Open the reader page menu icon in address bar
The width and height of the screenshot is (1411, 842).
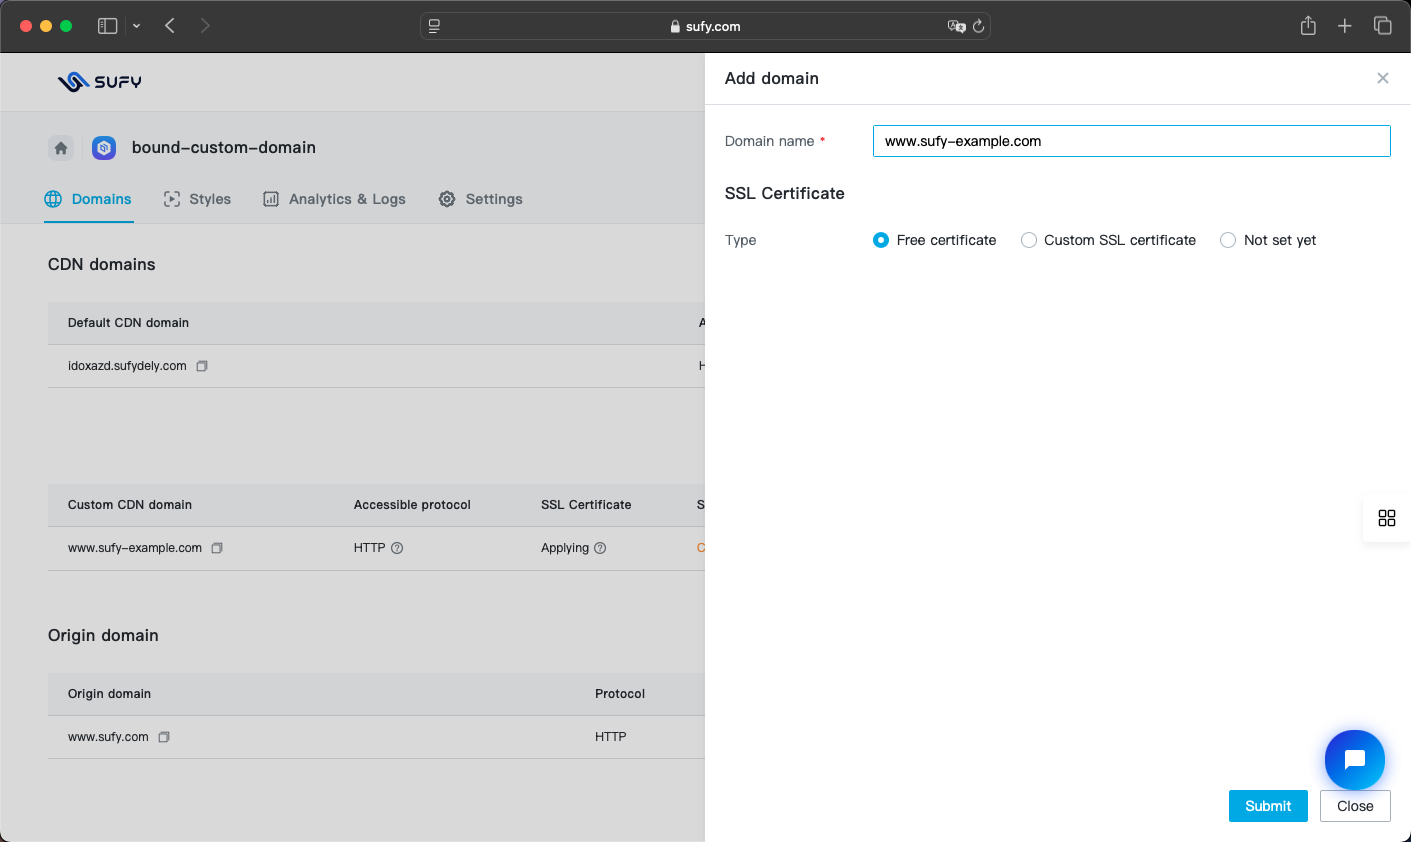tap(434, 27)
